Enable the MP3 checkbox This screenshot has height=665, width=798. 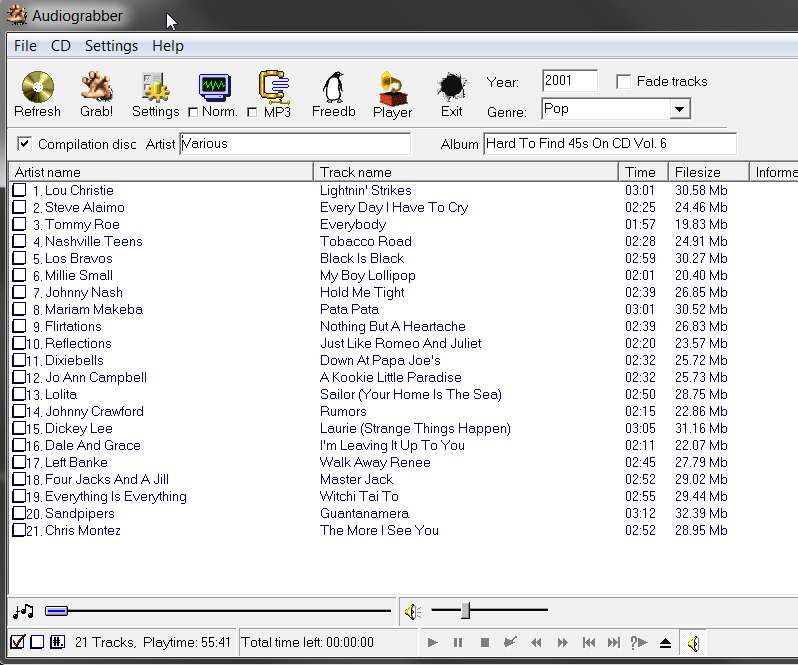[251, 112]
